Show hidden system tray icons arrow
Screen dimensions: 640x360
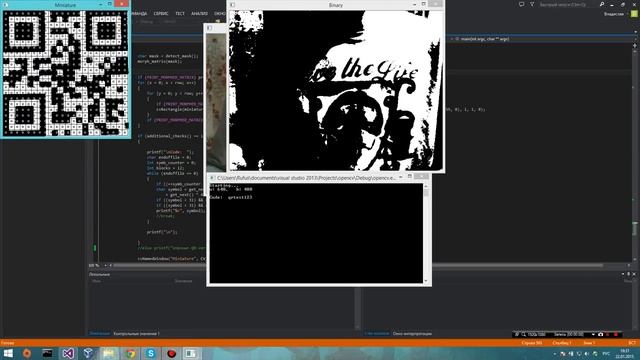pos(555,353)
